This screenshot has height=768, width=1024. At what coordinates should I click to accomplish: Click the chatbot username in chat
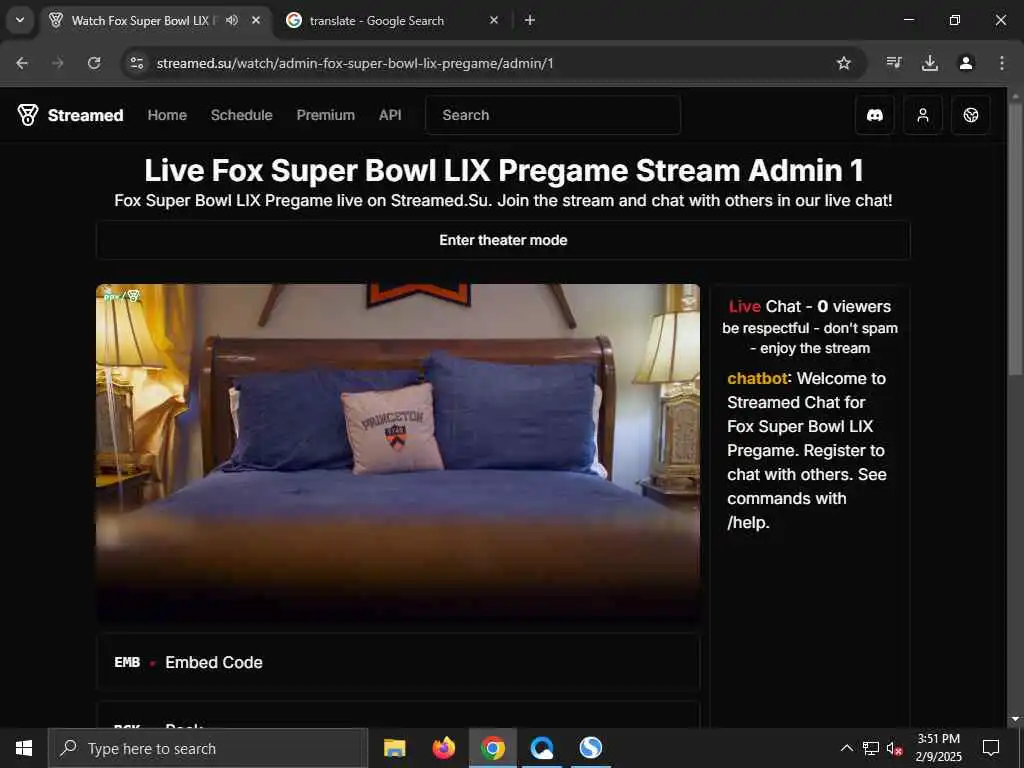click(x=758, y=379)
